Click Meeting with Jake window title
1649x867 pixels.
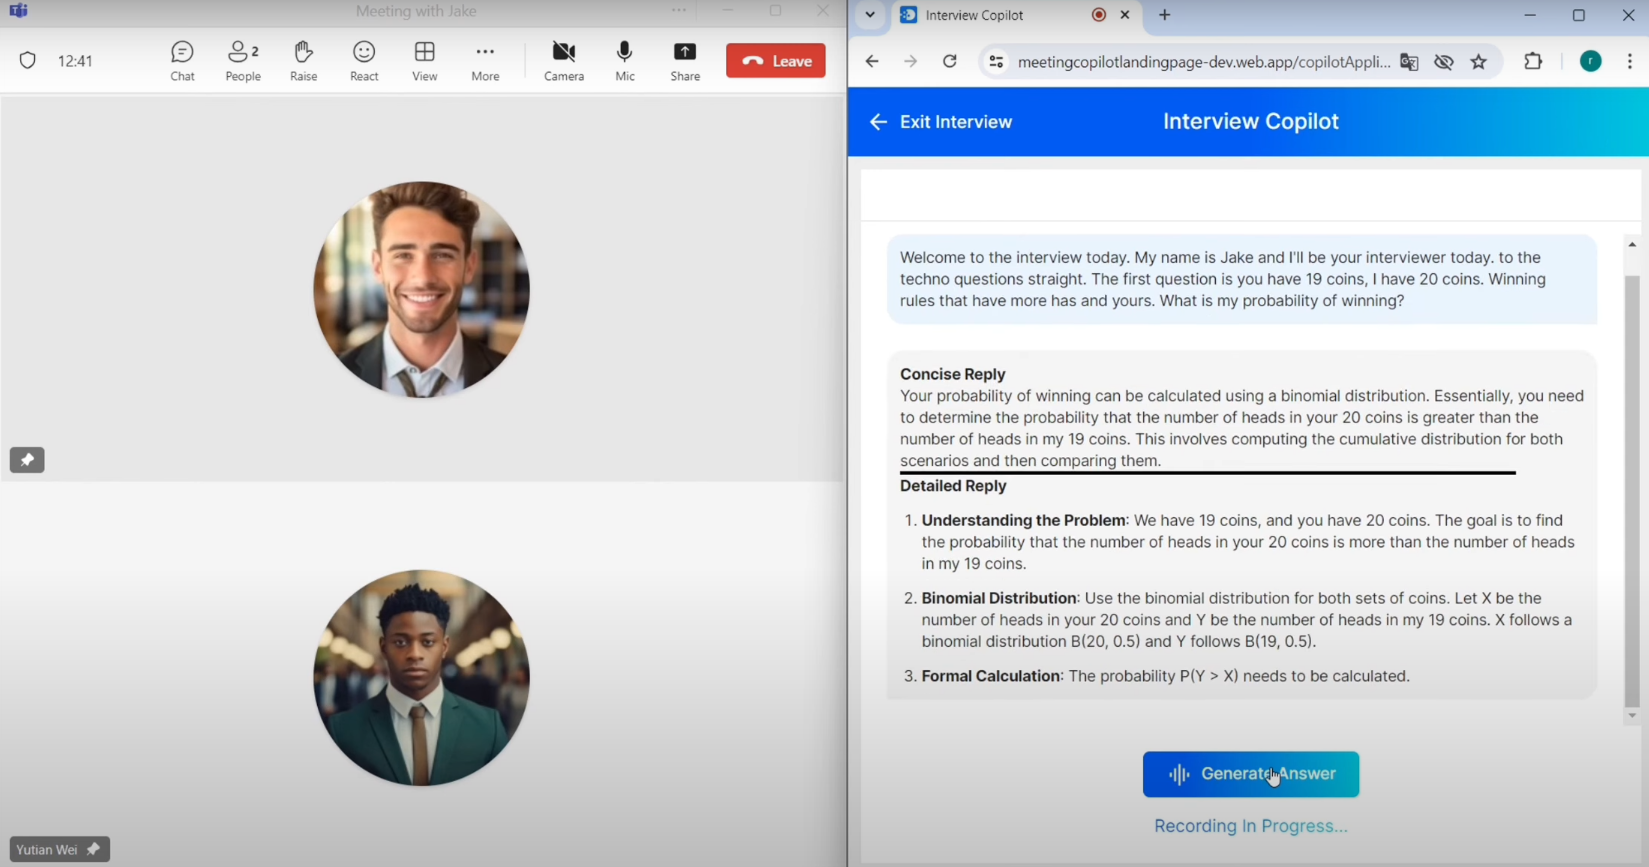416,11
